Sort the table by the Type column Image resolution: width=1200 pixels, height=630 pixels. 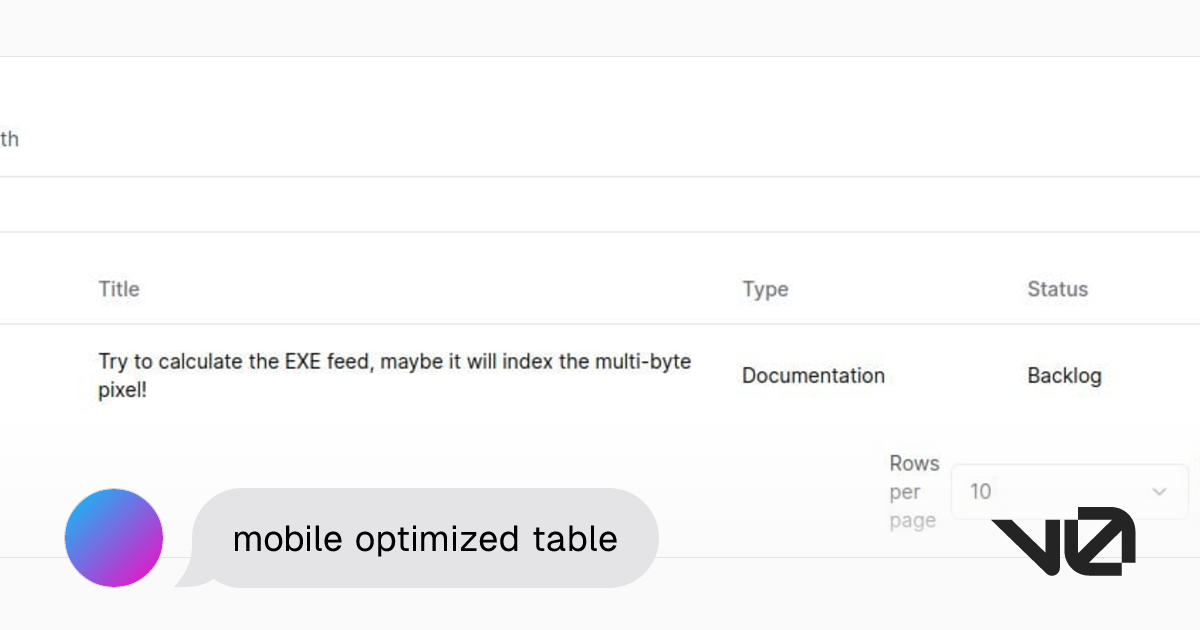[765, 289]
